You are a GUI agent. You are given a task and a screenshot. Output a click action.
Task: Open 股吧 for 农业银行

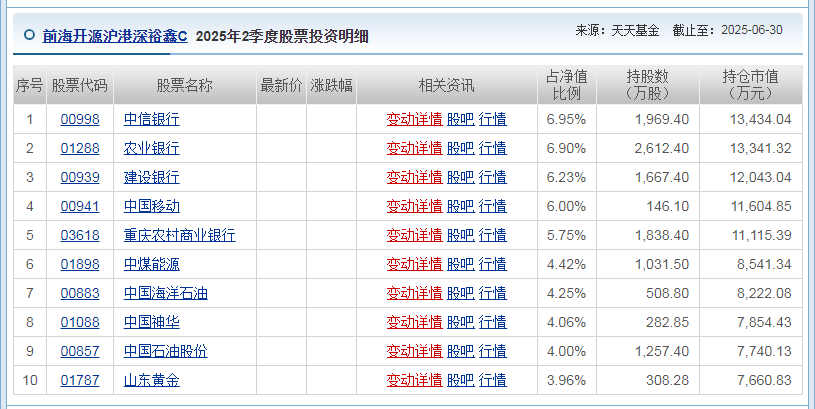[x=461, y=149]
